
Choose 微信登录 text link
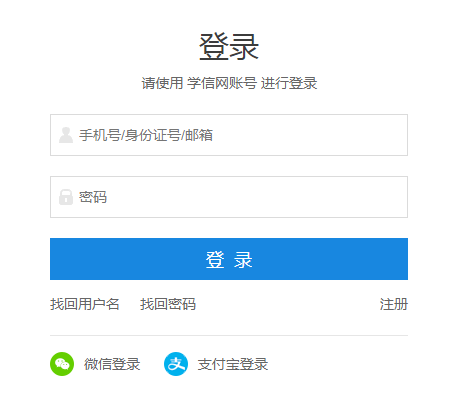pyautogui.click(x=112, y=364)
